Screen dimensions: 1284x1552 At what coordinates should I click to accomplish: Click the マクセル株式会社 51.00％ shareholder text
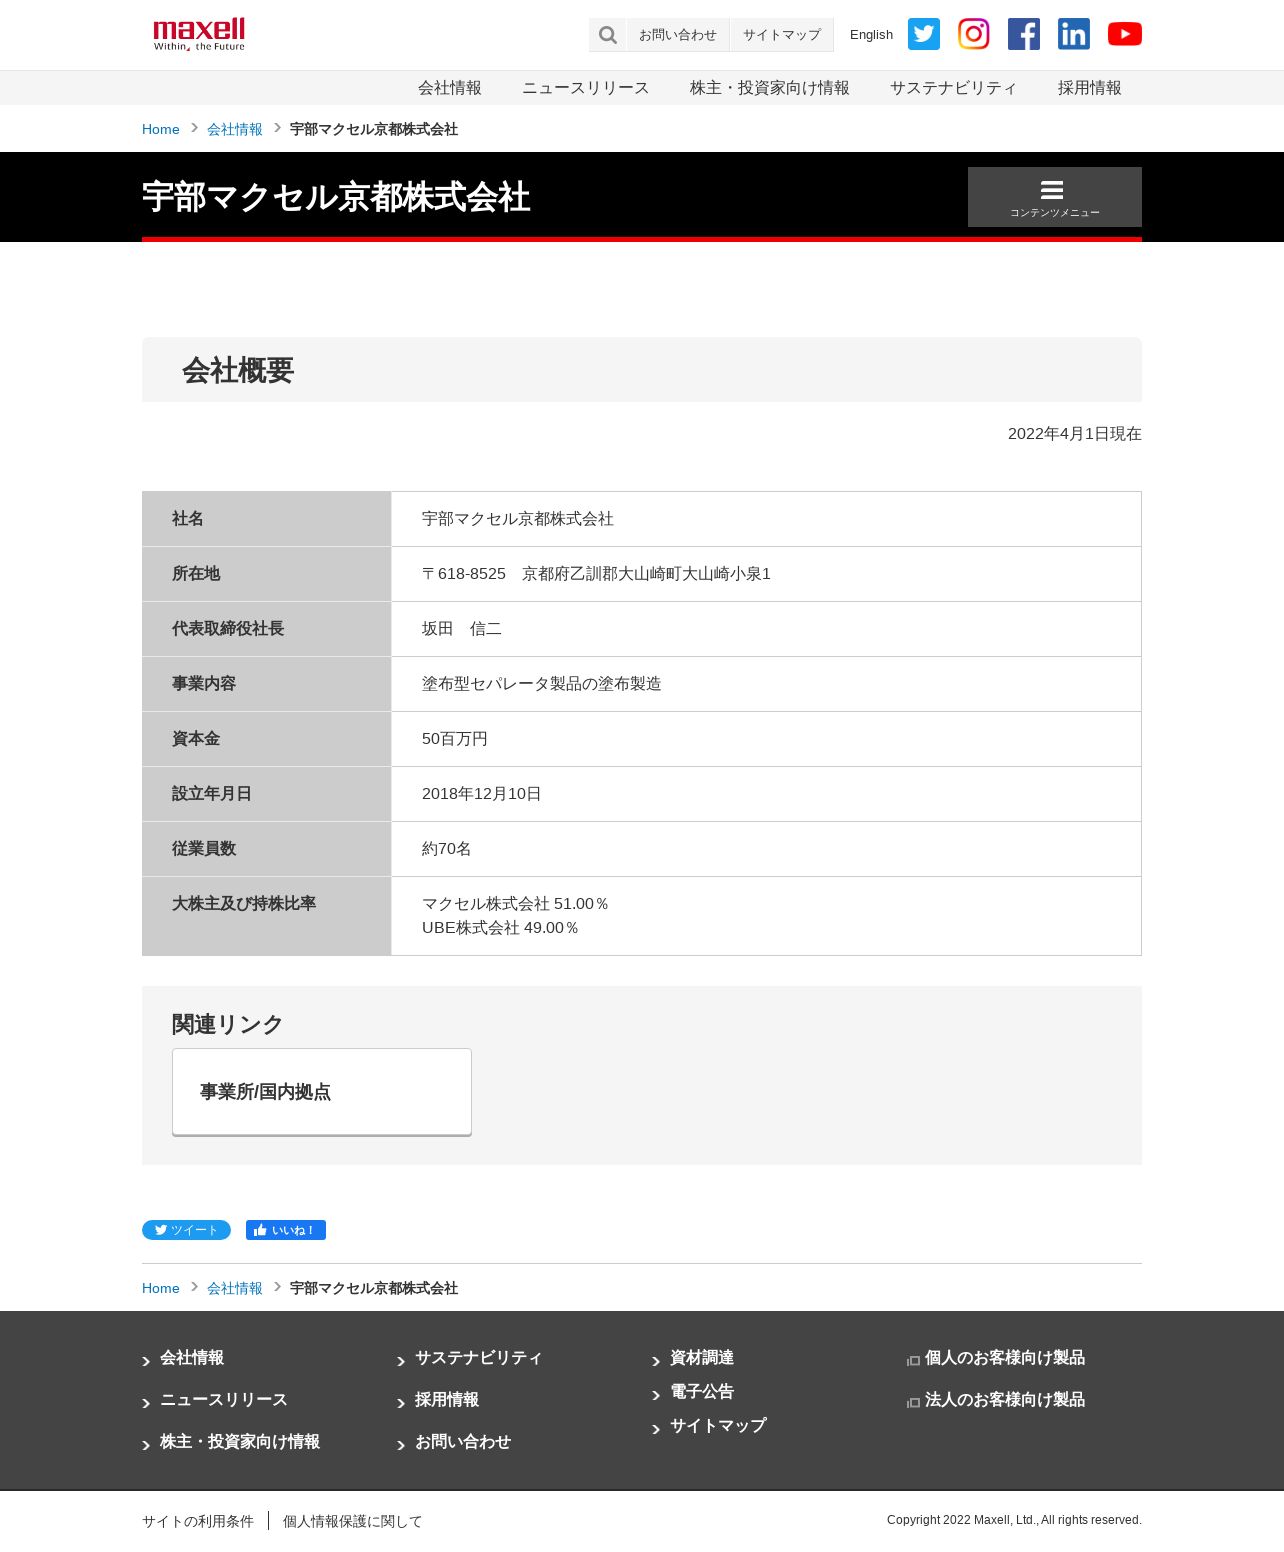pyautogui.click(x=516, y=904)
